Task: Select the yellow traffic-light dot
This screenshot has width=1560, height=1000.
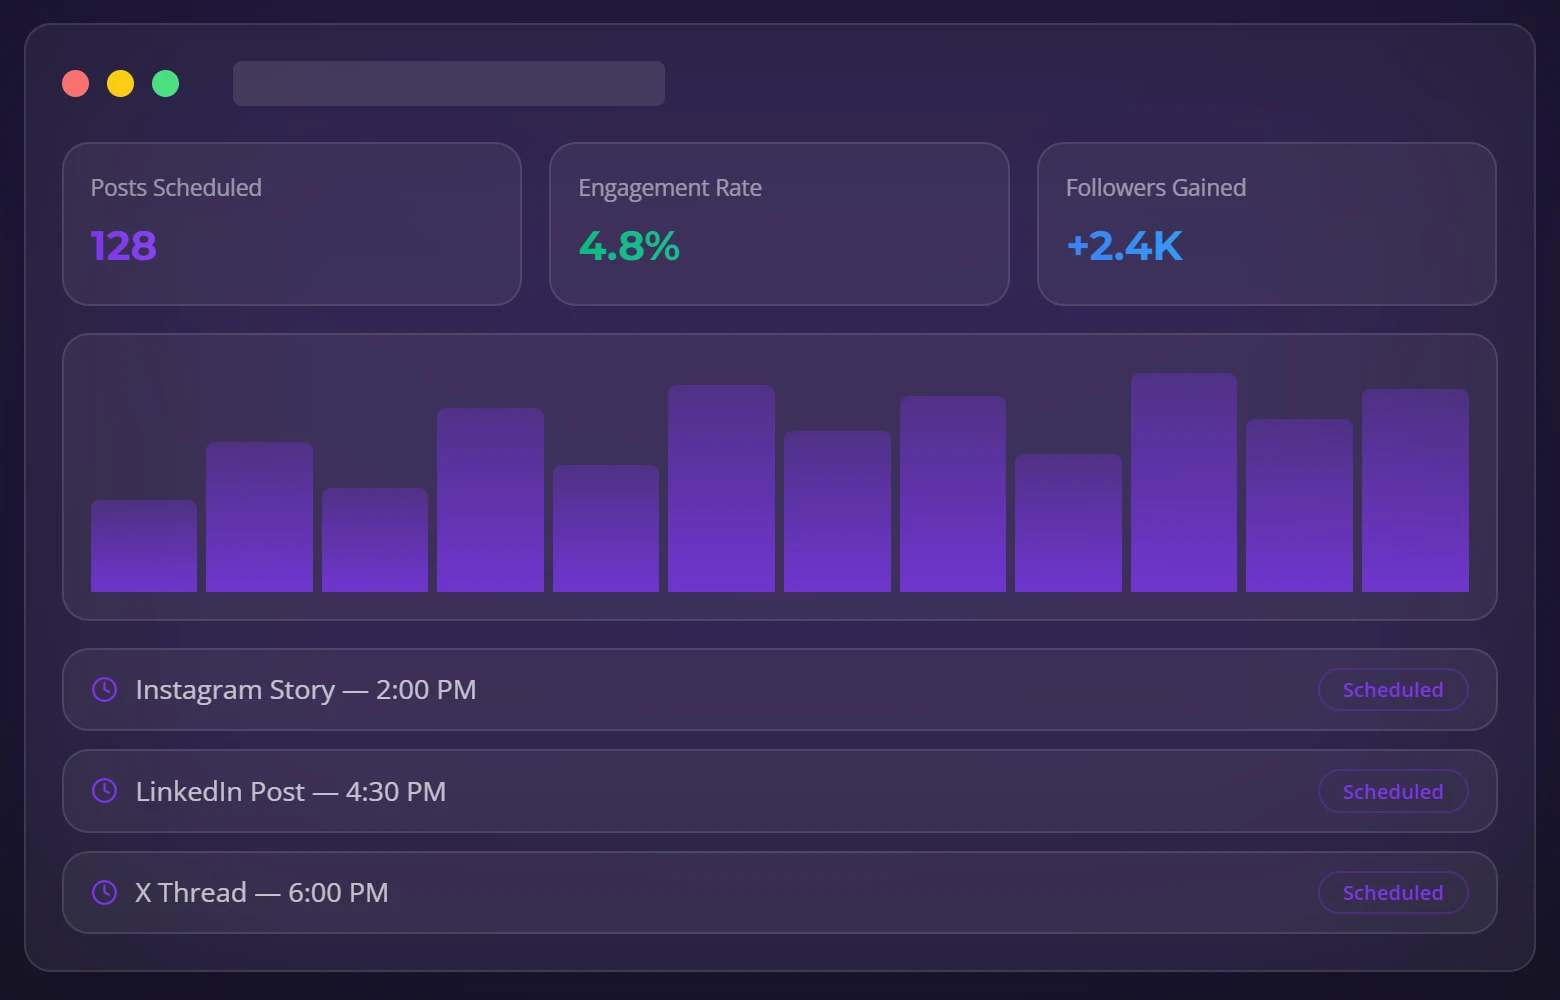Action: point(120,83)
